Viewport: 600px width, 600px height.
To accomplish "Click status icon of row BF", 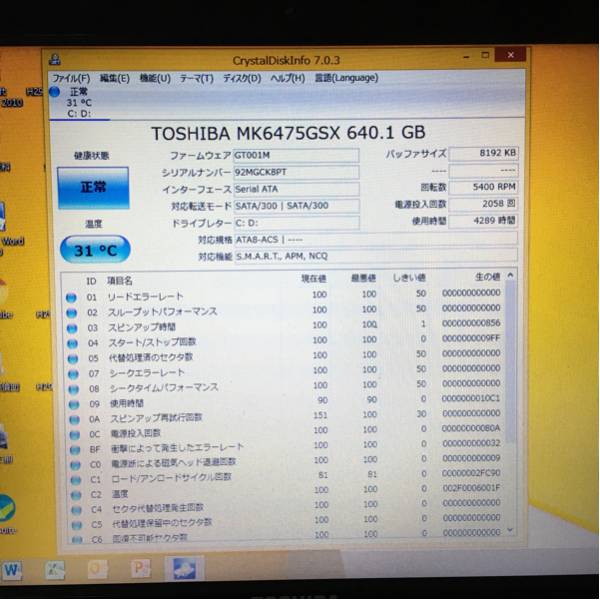I will tap(75, 450).
